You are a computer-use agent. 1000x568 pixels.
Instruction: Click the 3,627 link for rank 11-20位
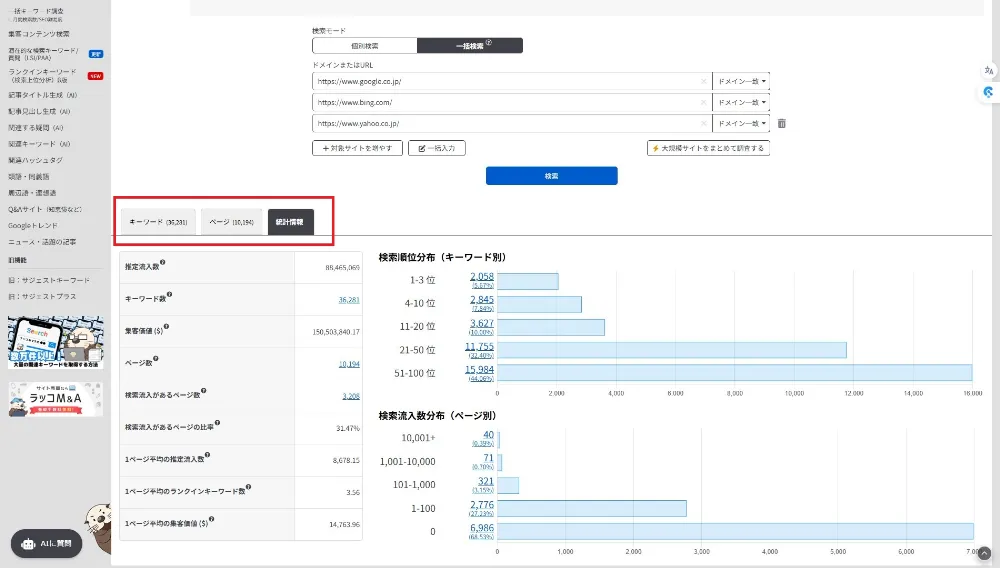click(x=482, y=323)
